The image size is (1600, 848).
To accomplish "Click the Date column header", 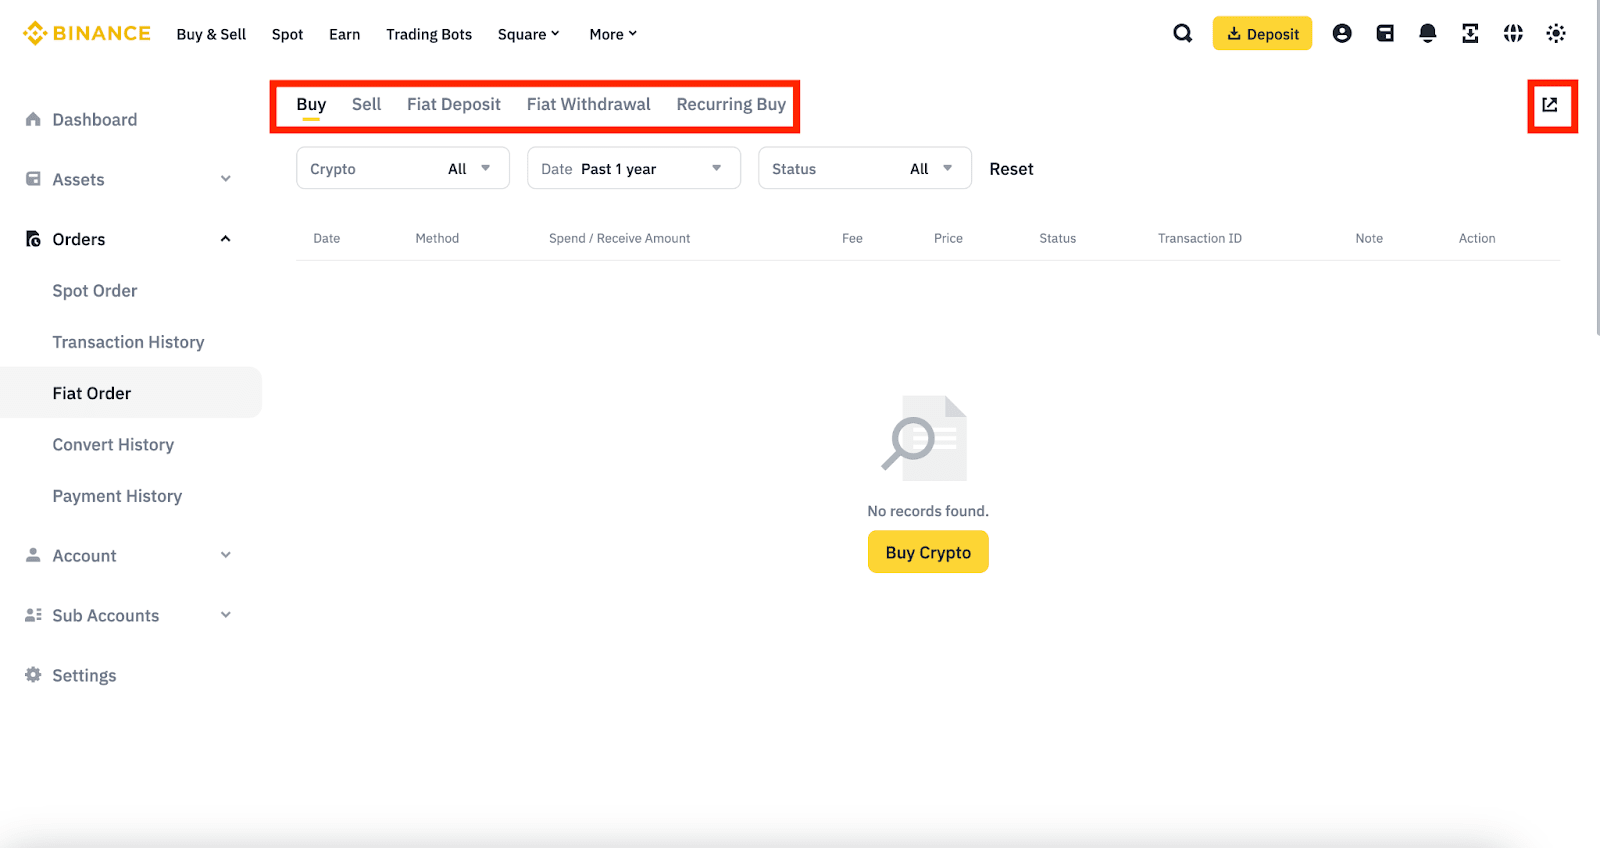I will coord(327,238).
